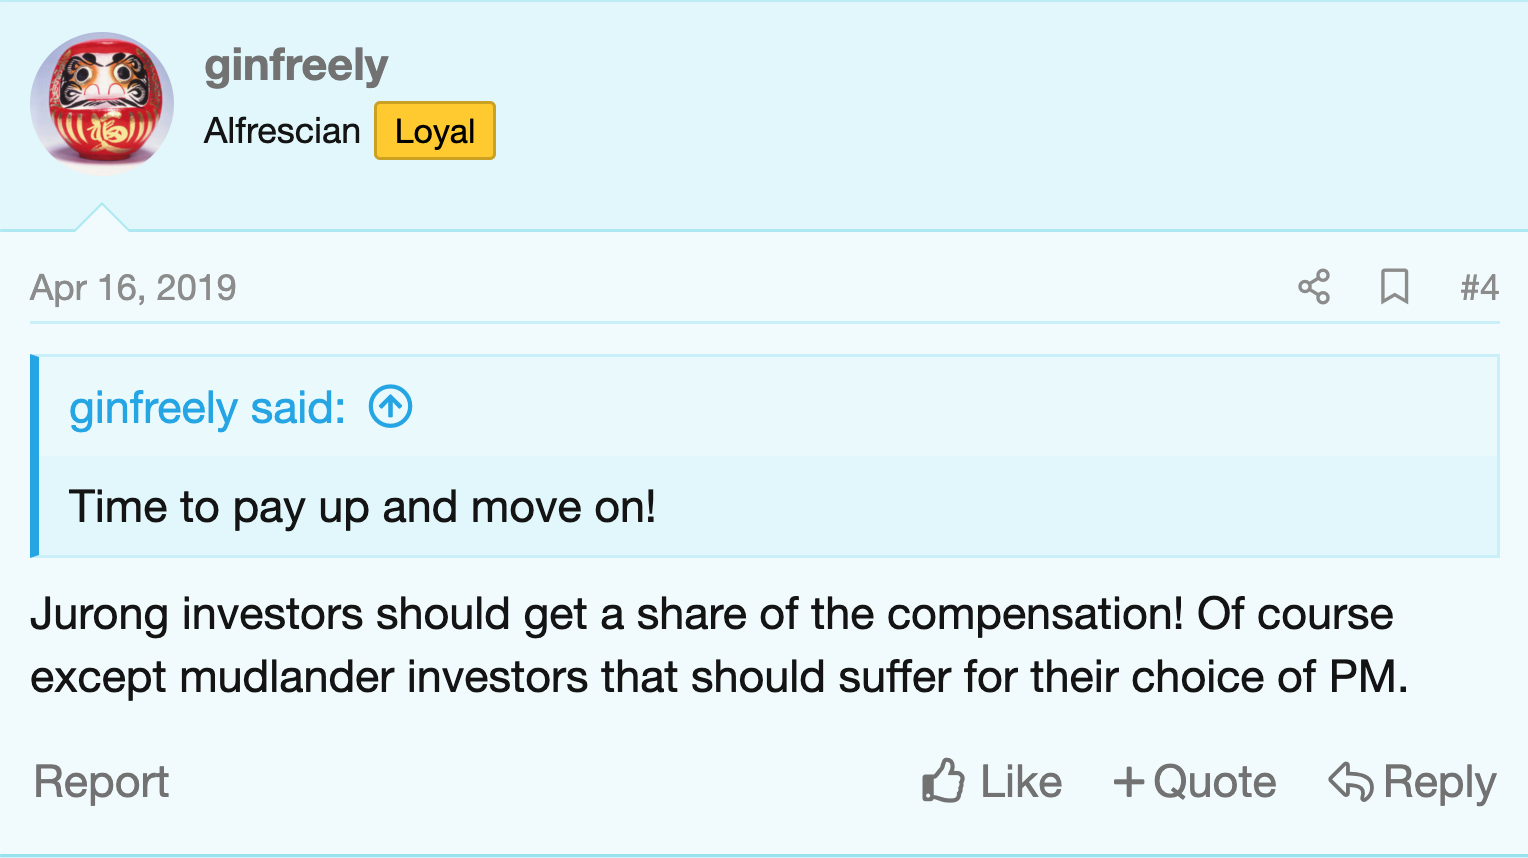Click the post line mentioning mudlander investors
Viewport: 1528px width, 858px height.
click(719, 677)
